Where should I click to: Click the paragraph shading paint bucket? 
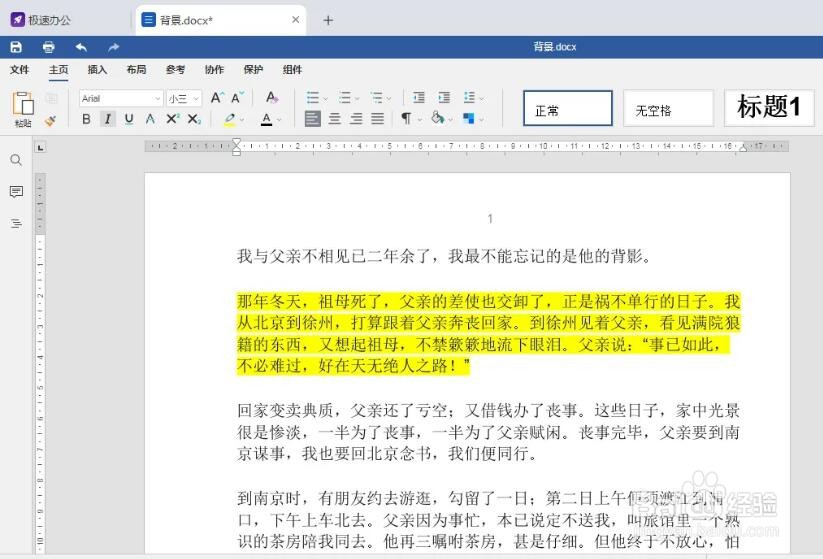(437, 118)
